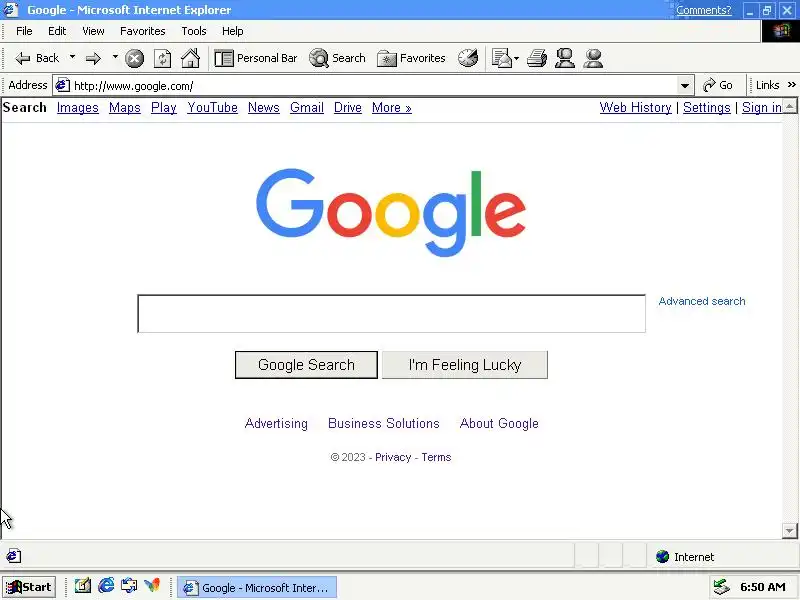
Task: Open the Tools menu
Action: pos(194,31)
